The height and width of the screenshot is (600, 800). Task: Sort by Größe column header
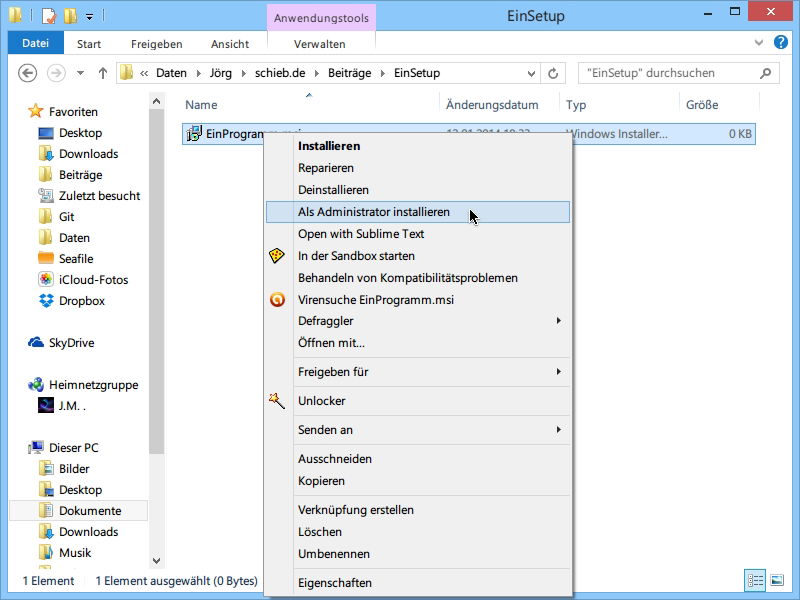(x=719, y=105)
